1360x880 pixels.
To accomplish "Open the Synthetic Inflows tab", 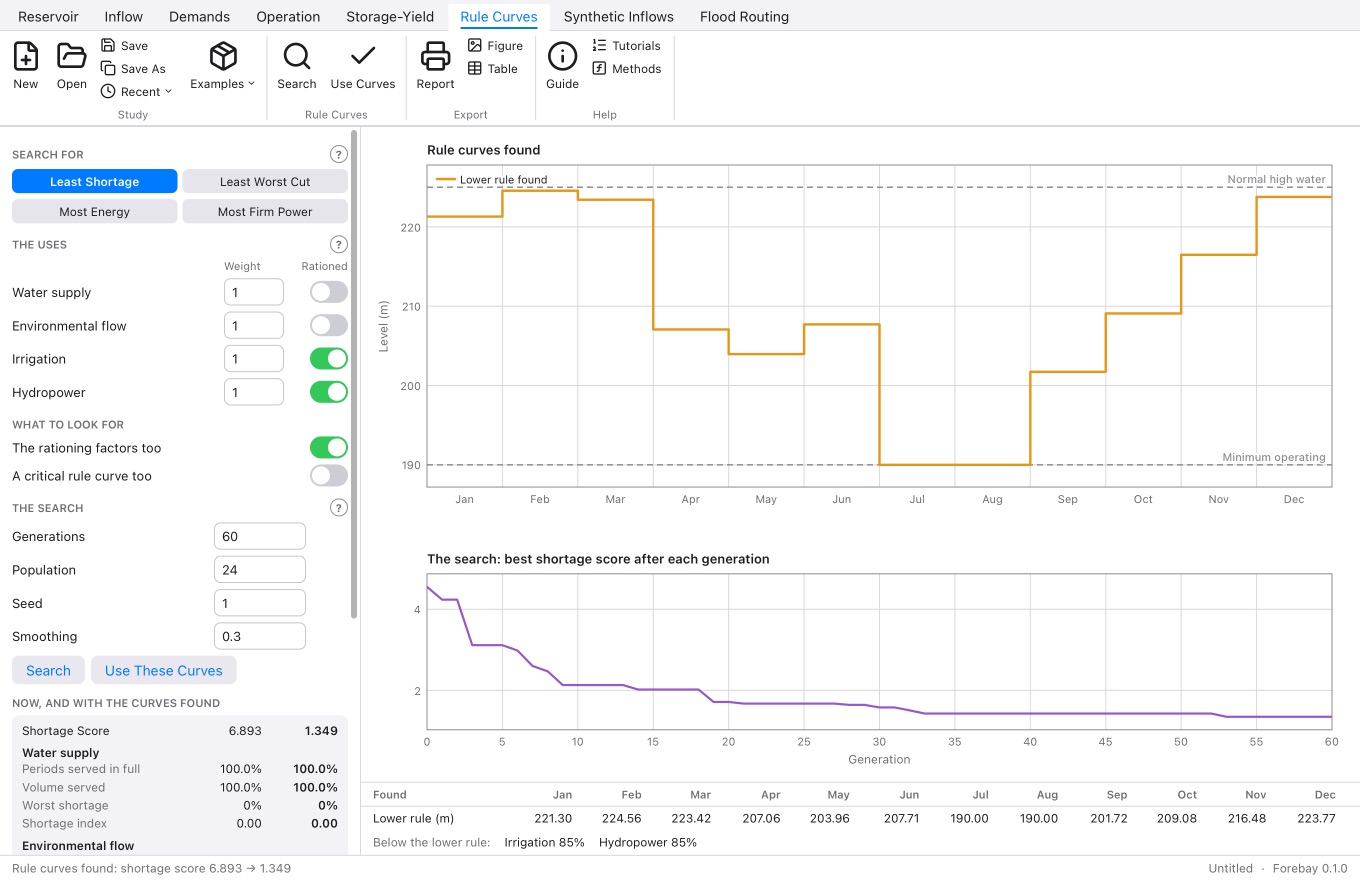I will (x=619, y=16).
